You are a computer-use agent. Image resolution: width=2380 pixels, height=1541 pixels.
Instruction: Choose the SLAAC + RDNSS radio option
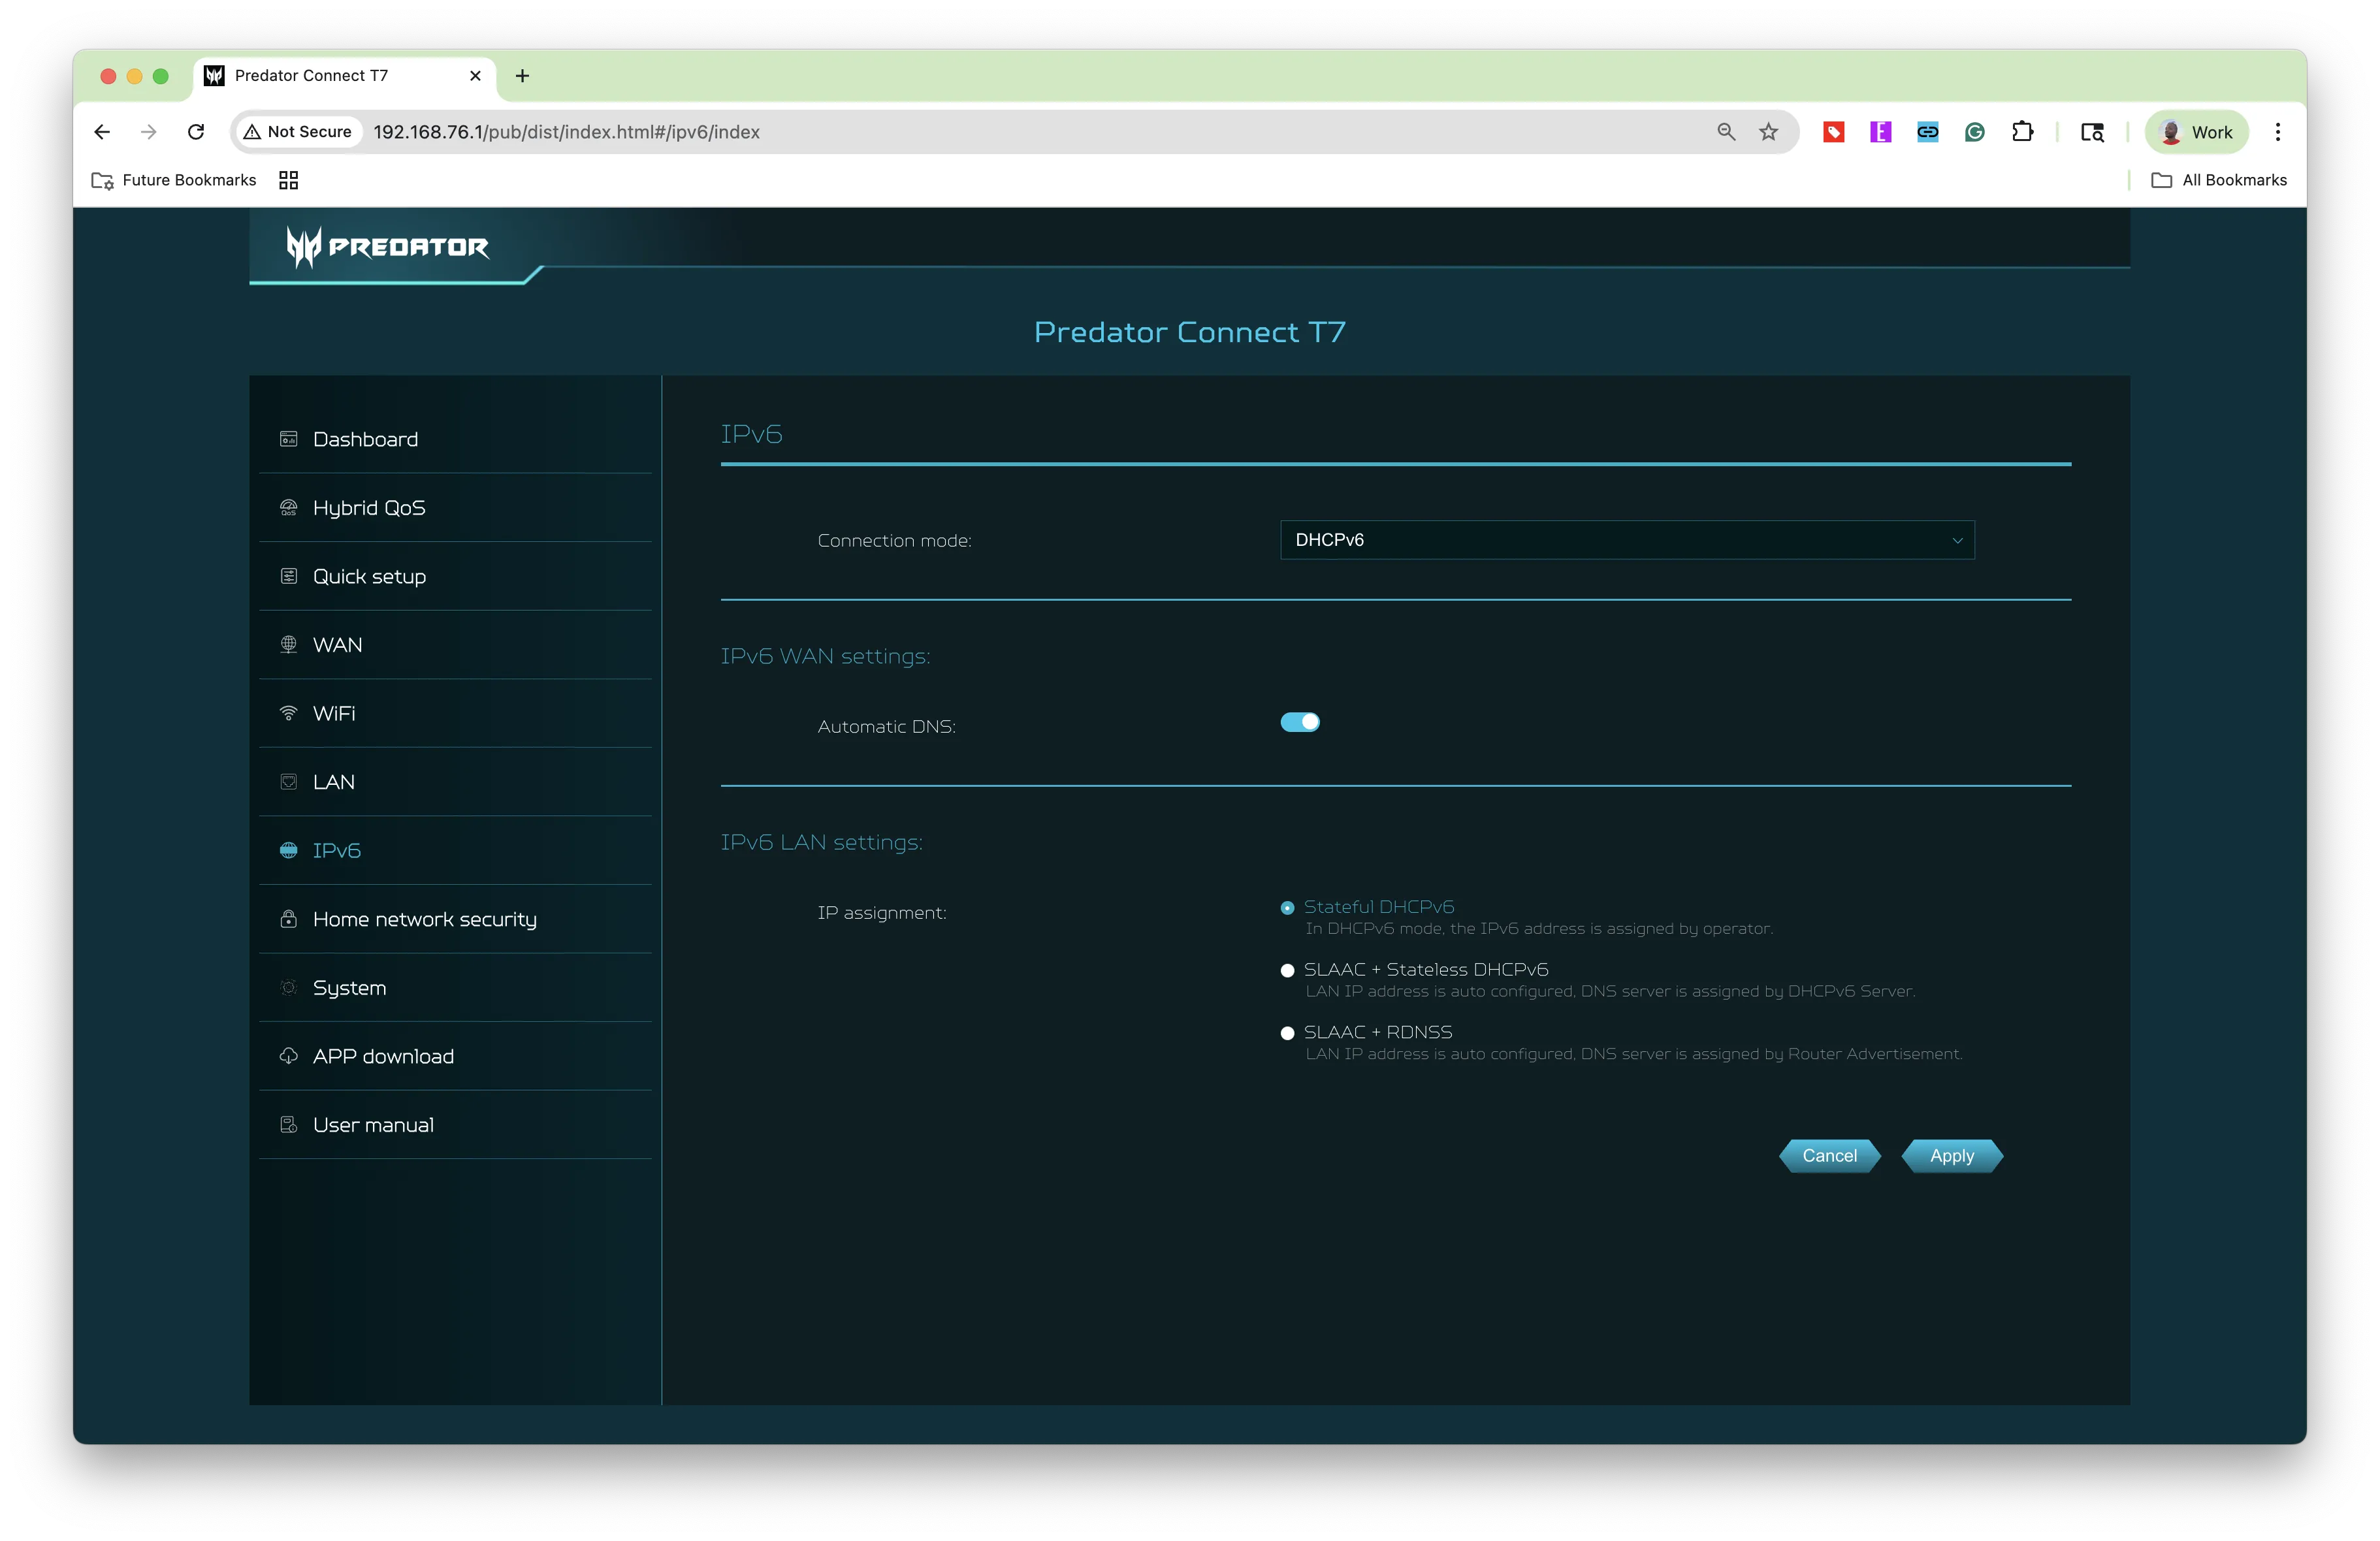click(x=1287, y=1033)
